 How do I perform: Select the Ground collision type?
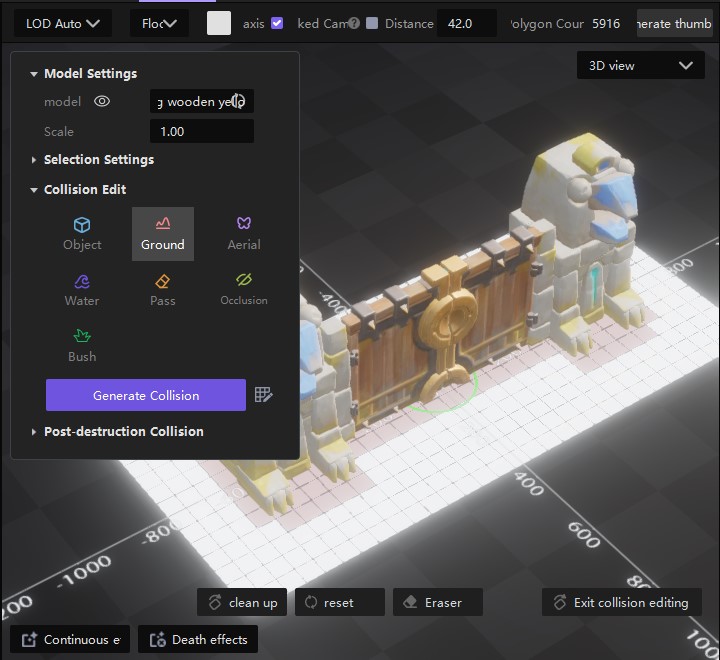(x=163, y=234)
